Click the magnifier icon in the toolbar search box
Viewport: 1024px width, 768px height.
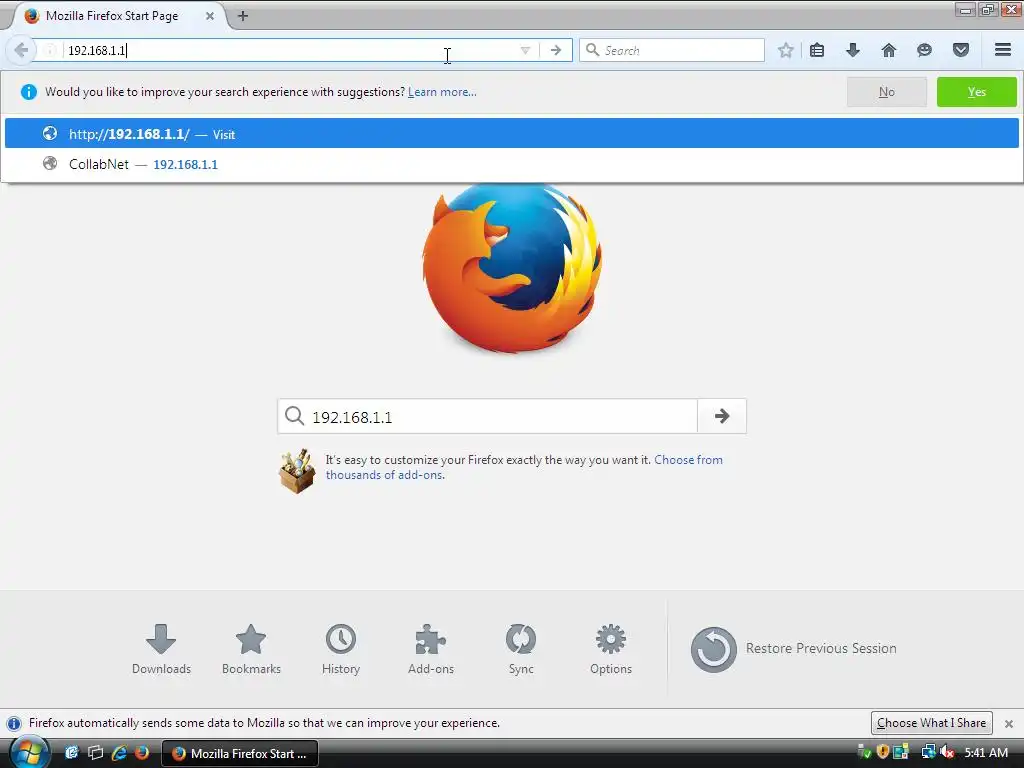pos(592,50)
